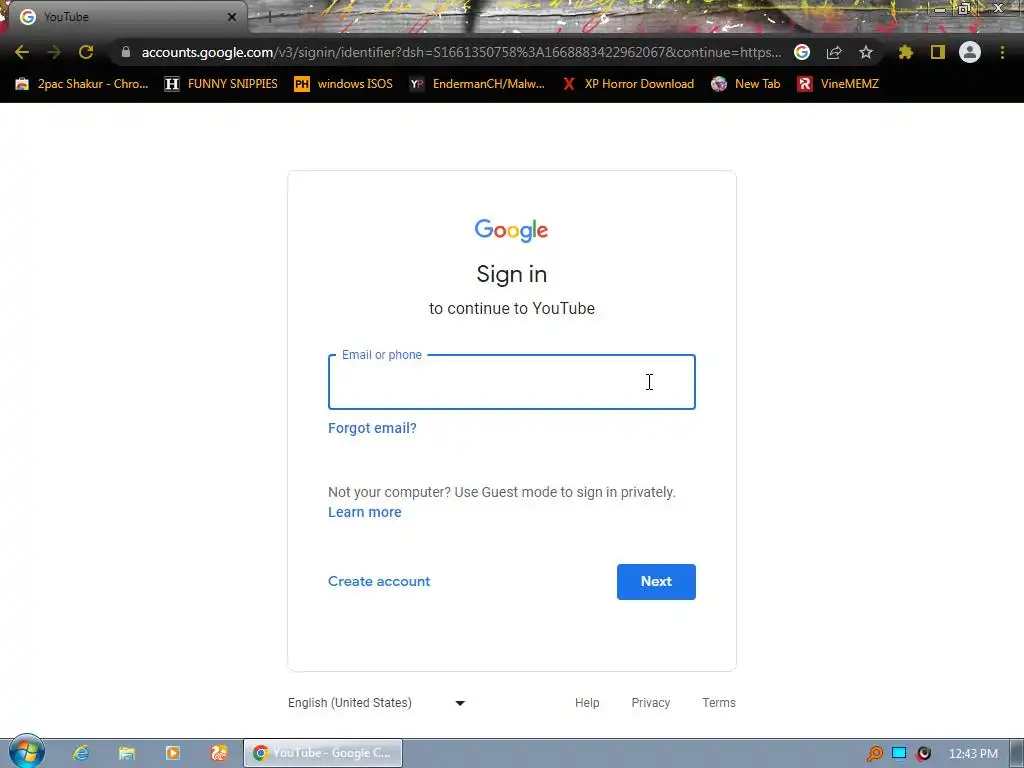Viewport: 1024px width, 768px height.
Task: Open the Terms footer link
Action: (x=719, y=703)
